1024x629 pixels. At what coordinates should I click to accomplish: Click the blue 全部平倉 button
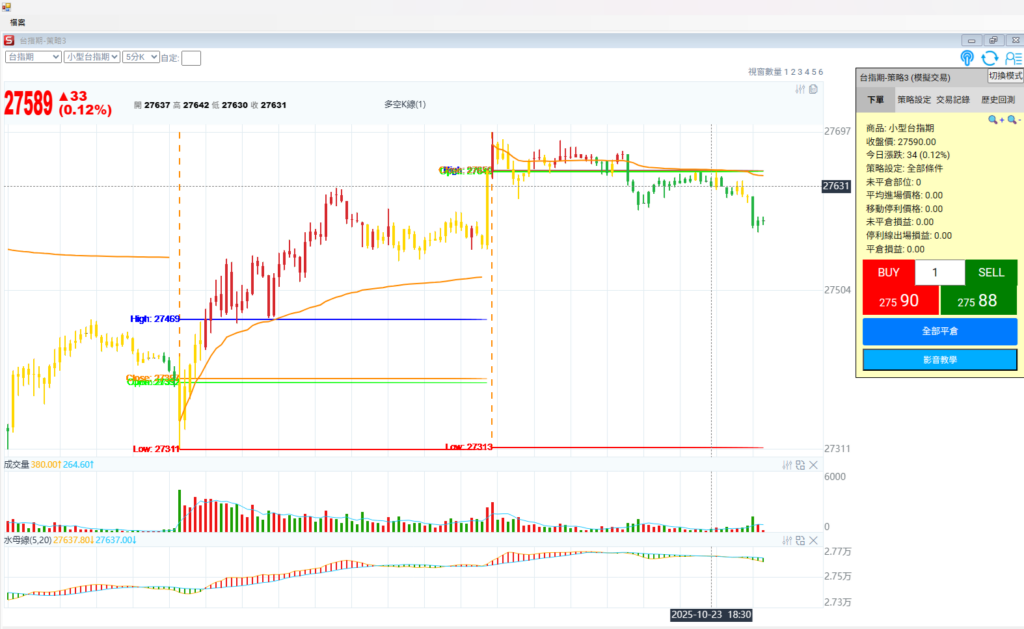939,331
